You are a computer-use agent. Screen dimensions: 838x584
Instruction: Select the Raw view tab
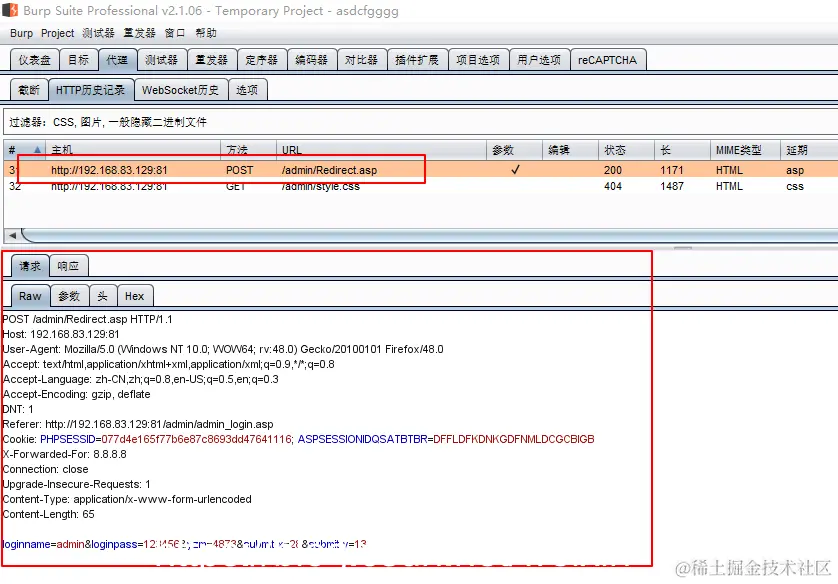[x=30, y=295]
